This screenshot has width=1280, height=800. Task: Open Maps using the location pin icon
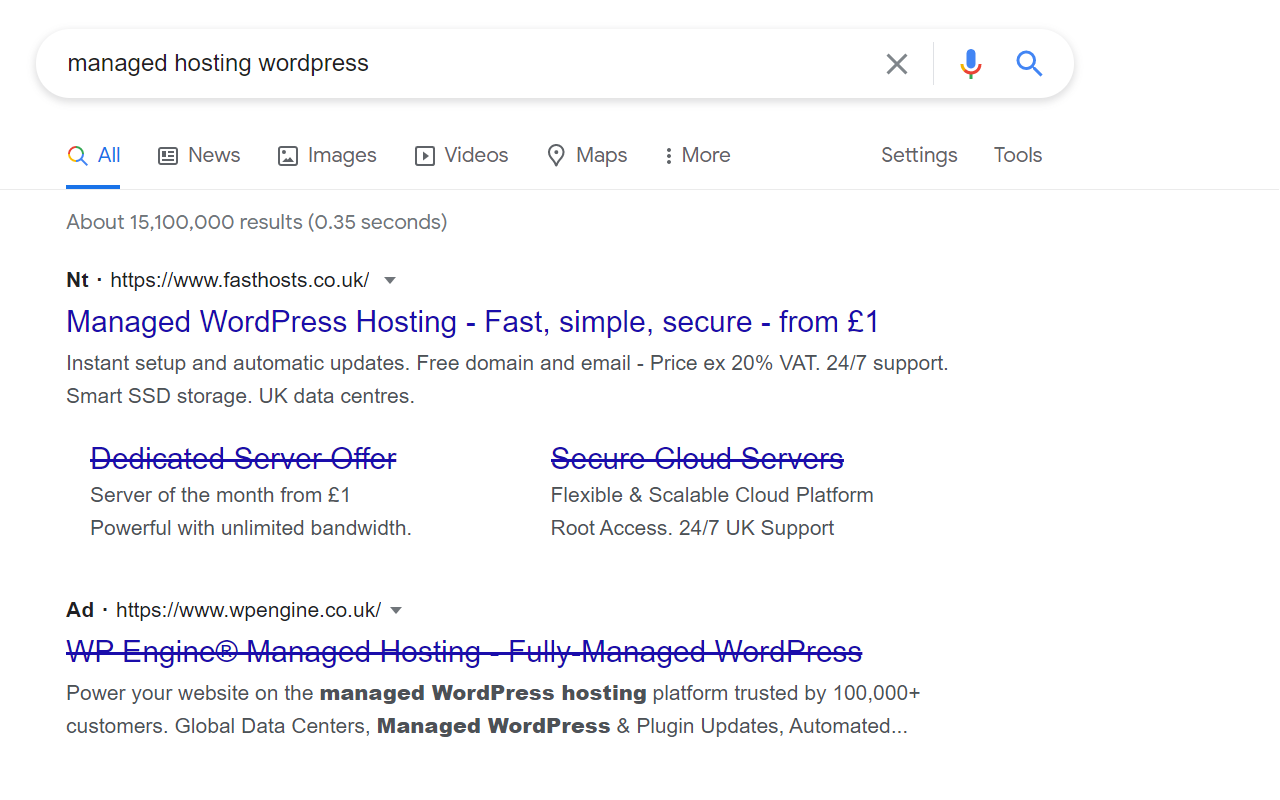pyautogui.click(x=556, y=155)
